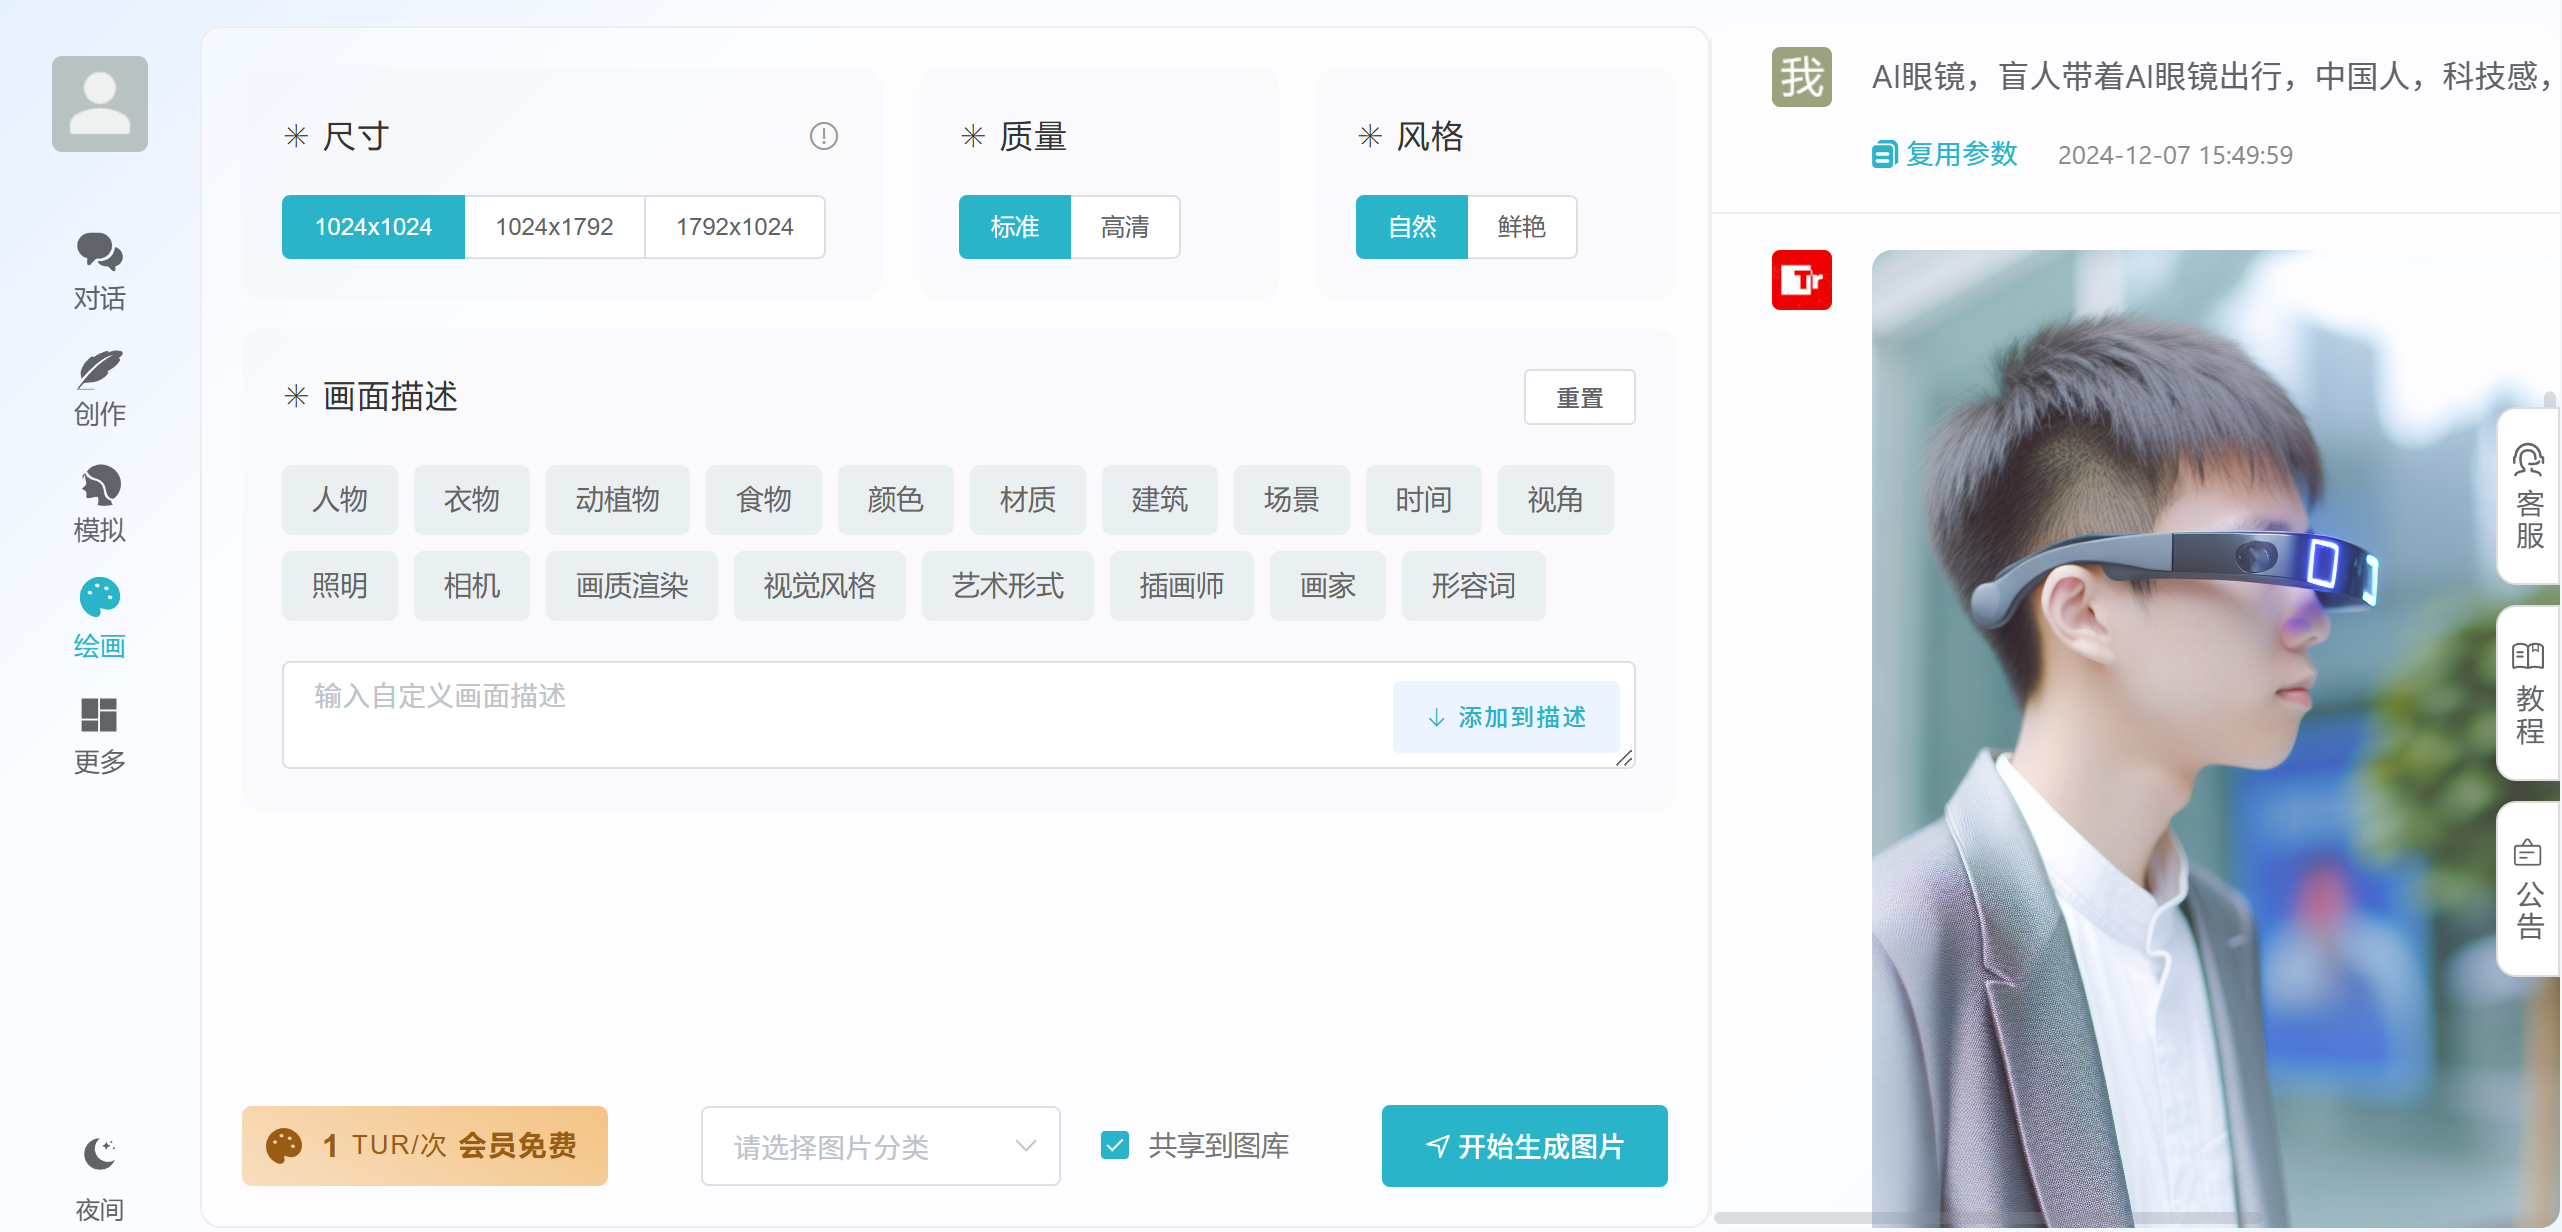The width and height of the screenshot is (2562, 1232).
Task: Open the 请选择图片分类 dropdown
Action: pos(880,1146)
